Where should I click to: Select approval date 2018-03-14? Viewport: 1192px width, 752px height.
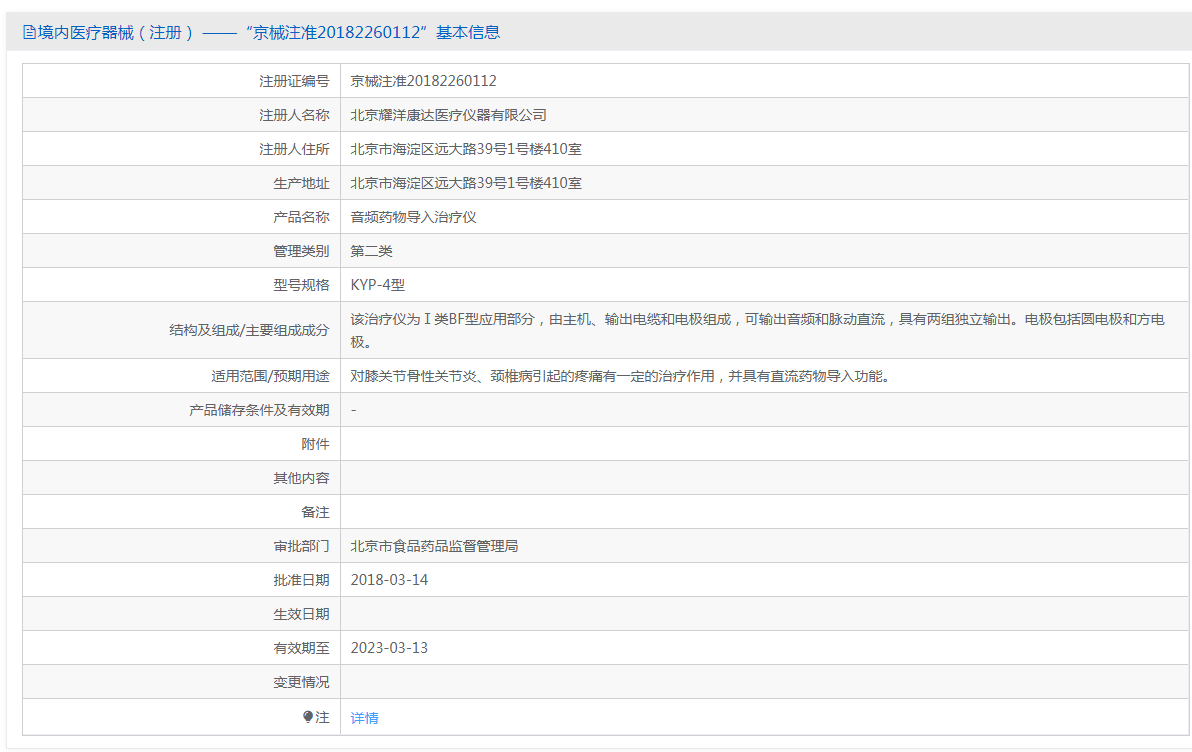pyautogui.click(x=389, y=580)
